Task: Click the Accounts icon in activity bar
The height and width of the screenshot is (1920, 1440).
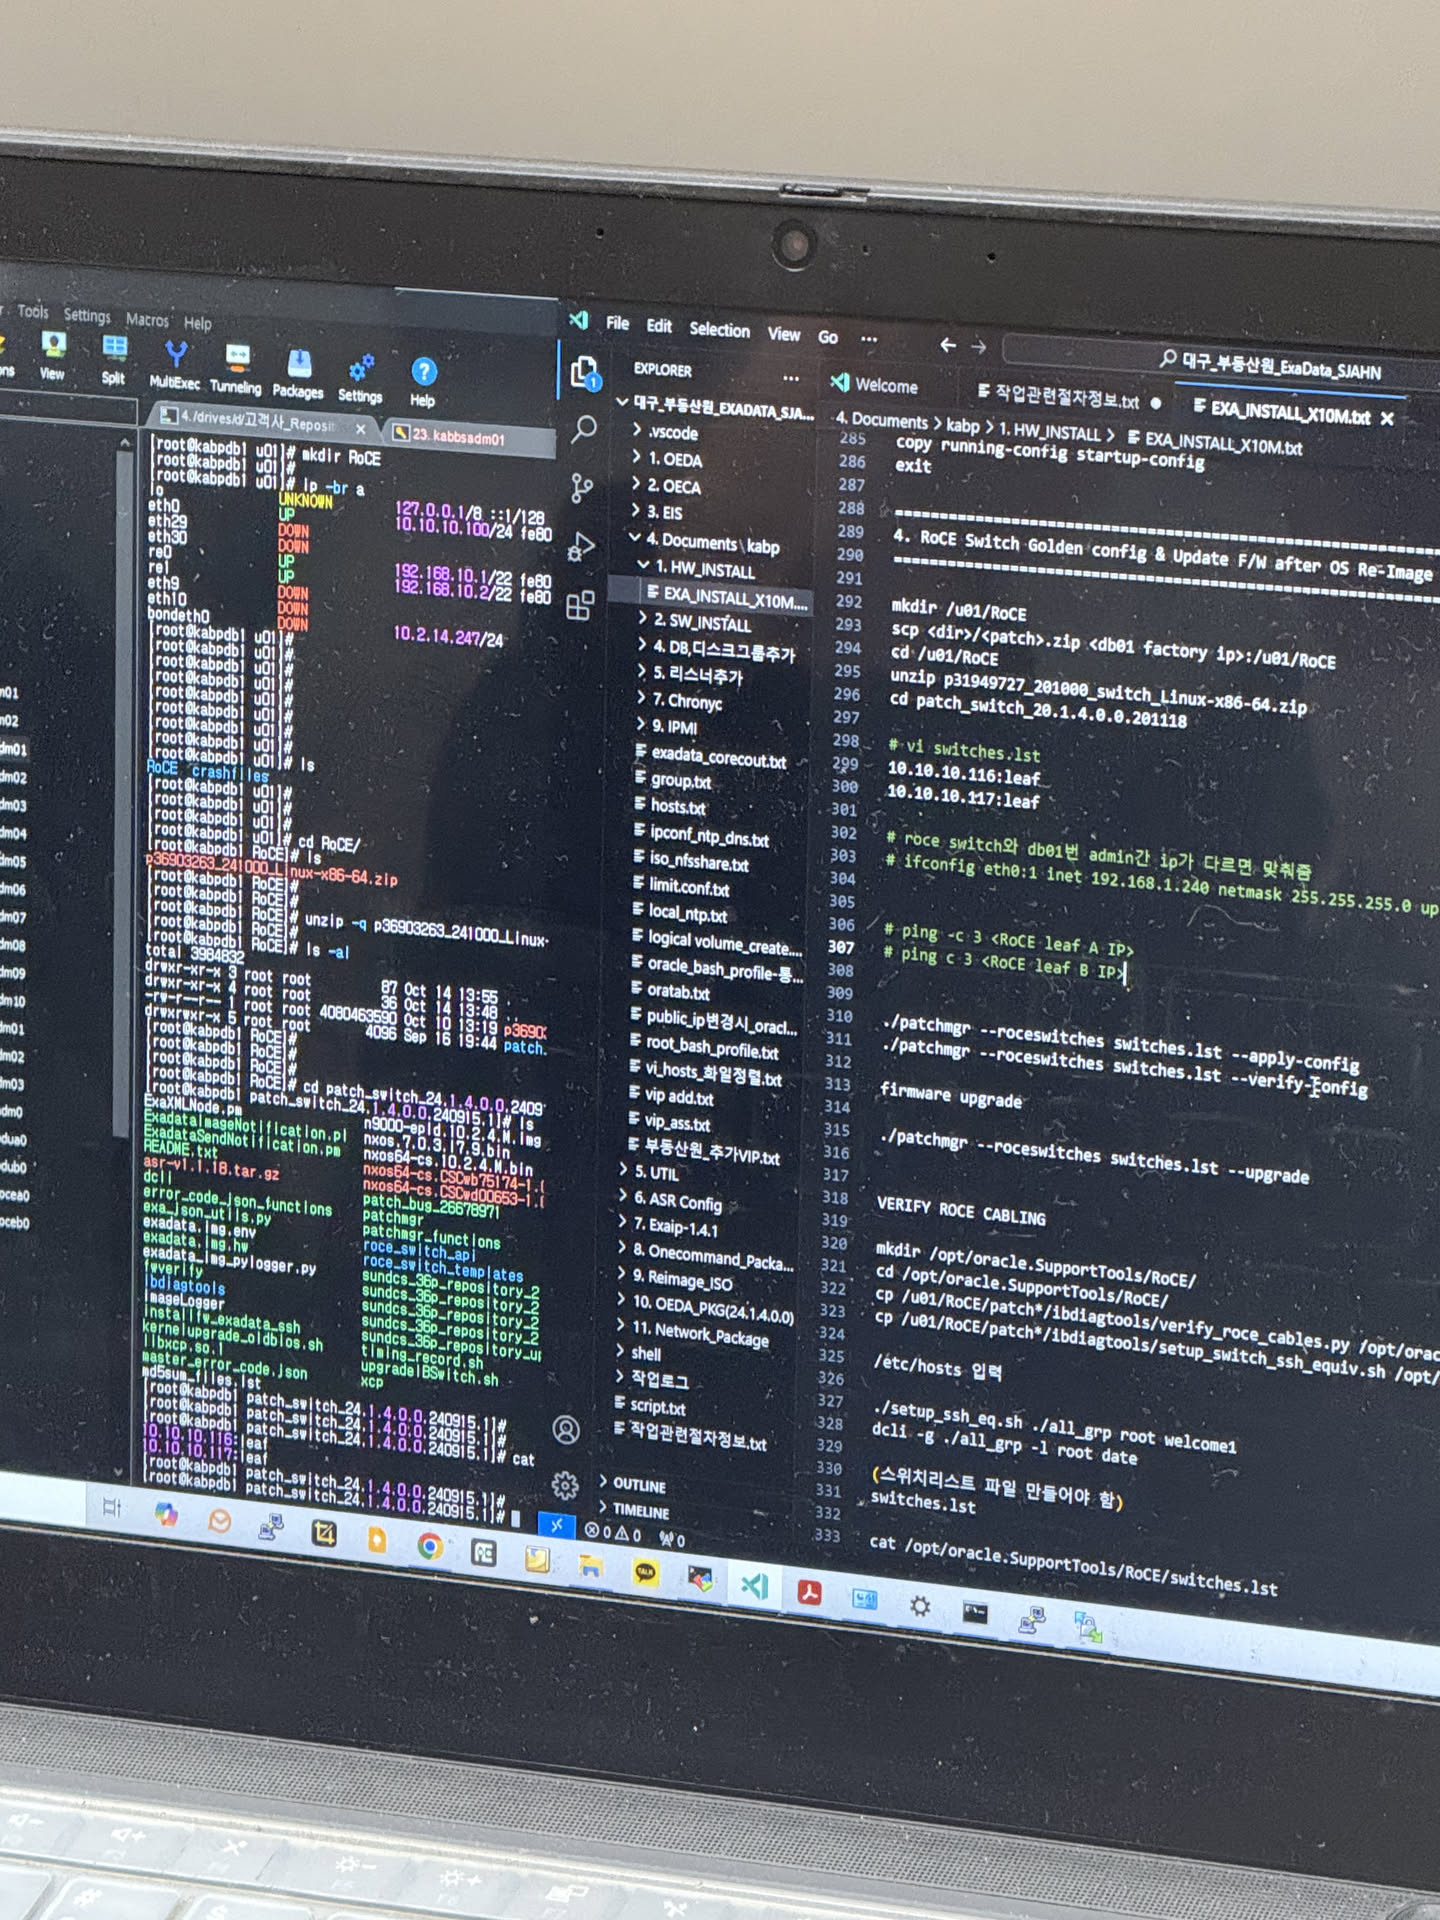Action: point(566,1430)
